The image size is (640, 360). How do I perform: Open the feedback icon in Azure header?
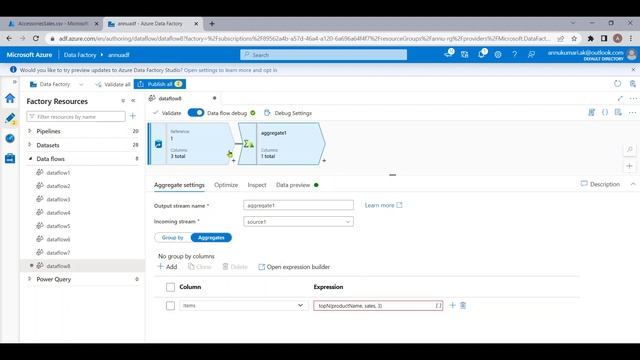click(531, 54)
